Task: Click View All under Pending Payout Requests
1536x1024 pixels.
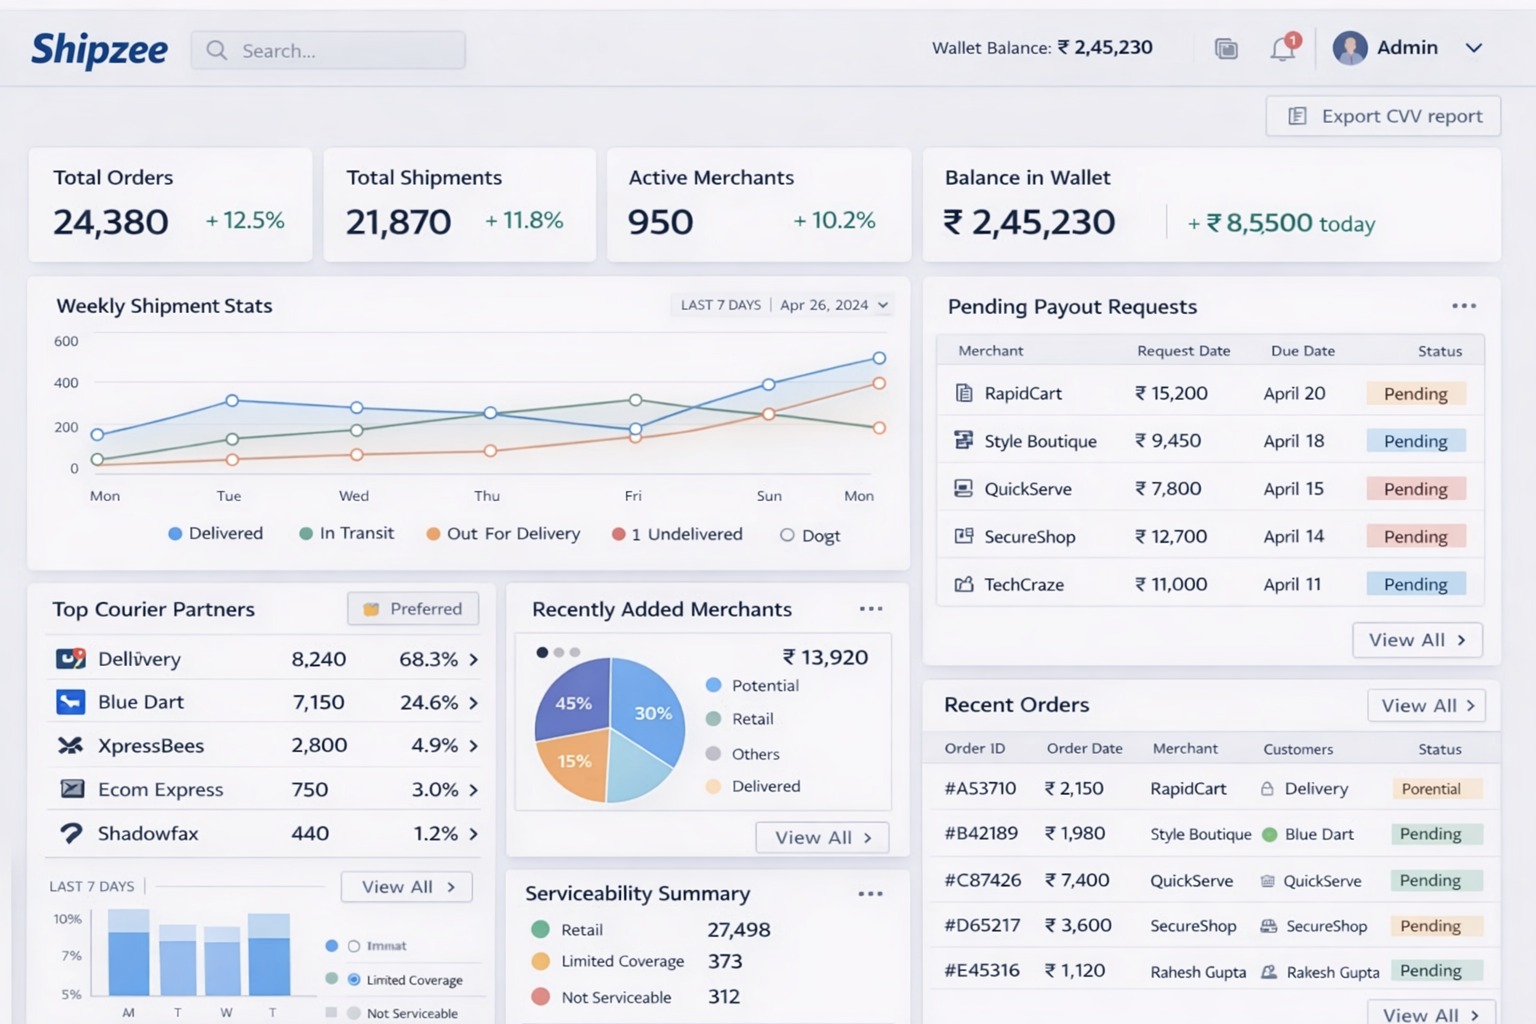Action: [x=1416, y=640]
